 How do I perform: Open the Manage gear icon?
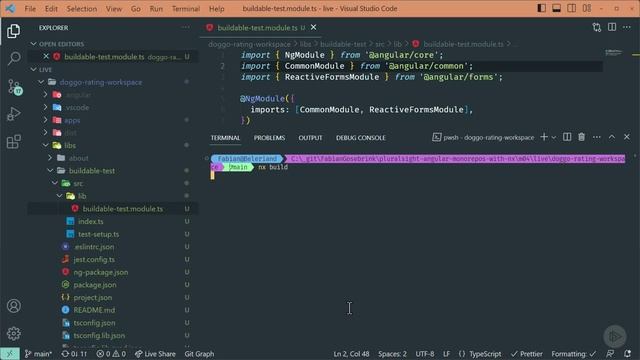click(x=13, y=333)
